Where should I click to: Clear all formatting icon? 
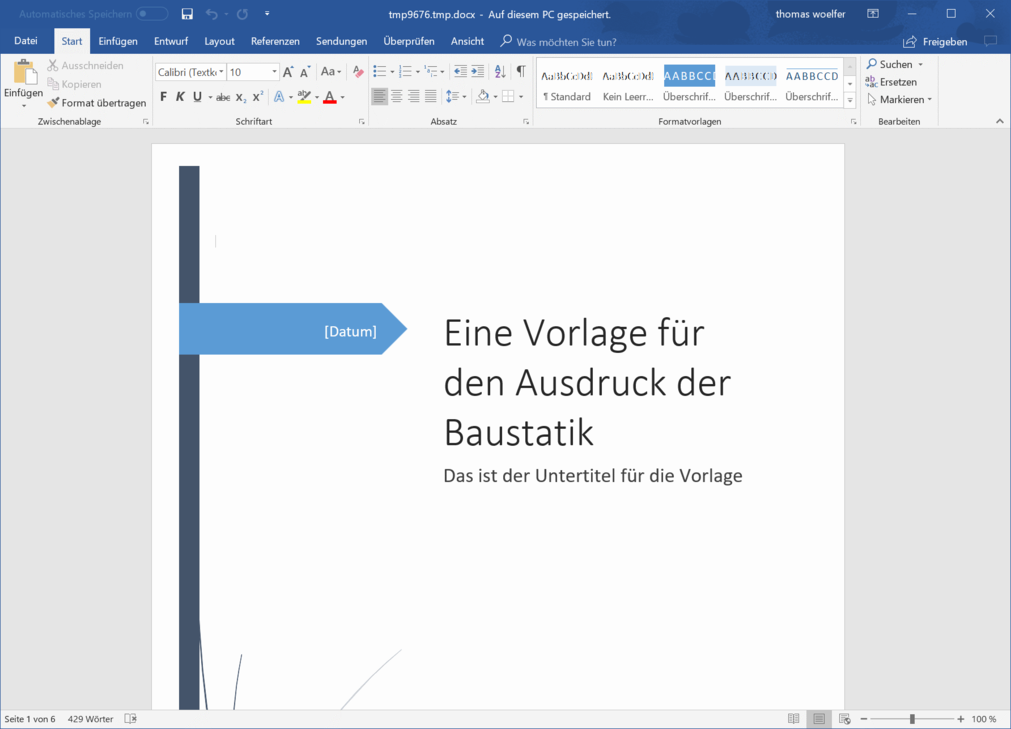[x=358, y=71]
